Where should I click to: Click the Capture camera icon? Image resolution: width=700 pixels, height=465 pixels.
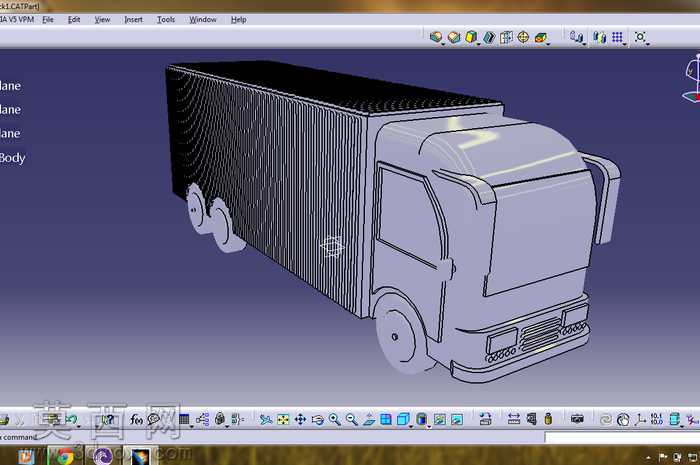point(577,419)
